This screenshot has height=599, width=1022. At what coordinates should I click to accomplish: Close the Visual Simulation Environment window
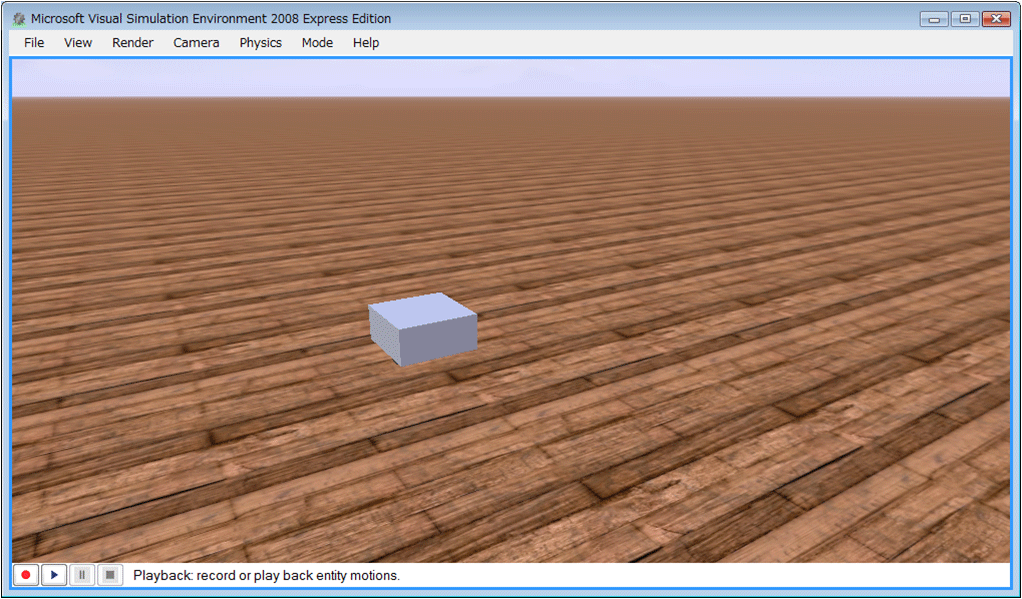997,19
